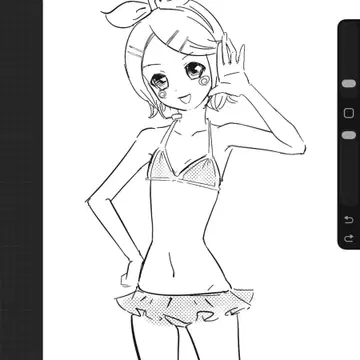
Task: Tap the undo arrow in sidebar
Action: 349,220
